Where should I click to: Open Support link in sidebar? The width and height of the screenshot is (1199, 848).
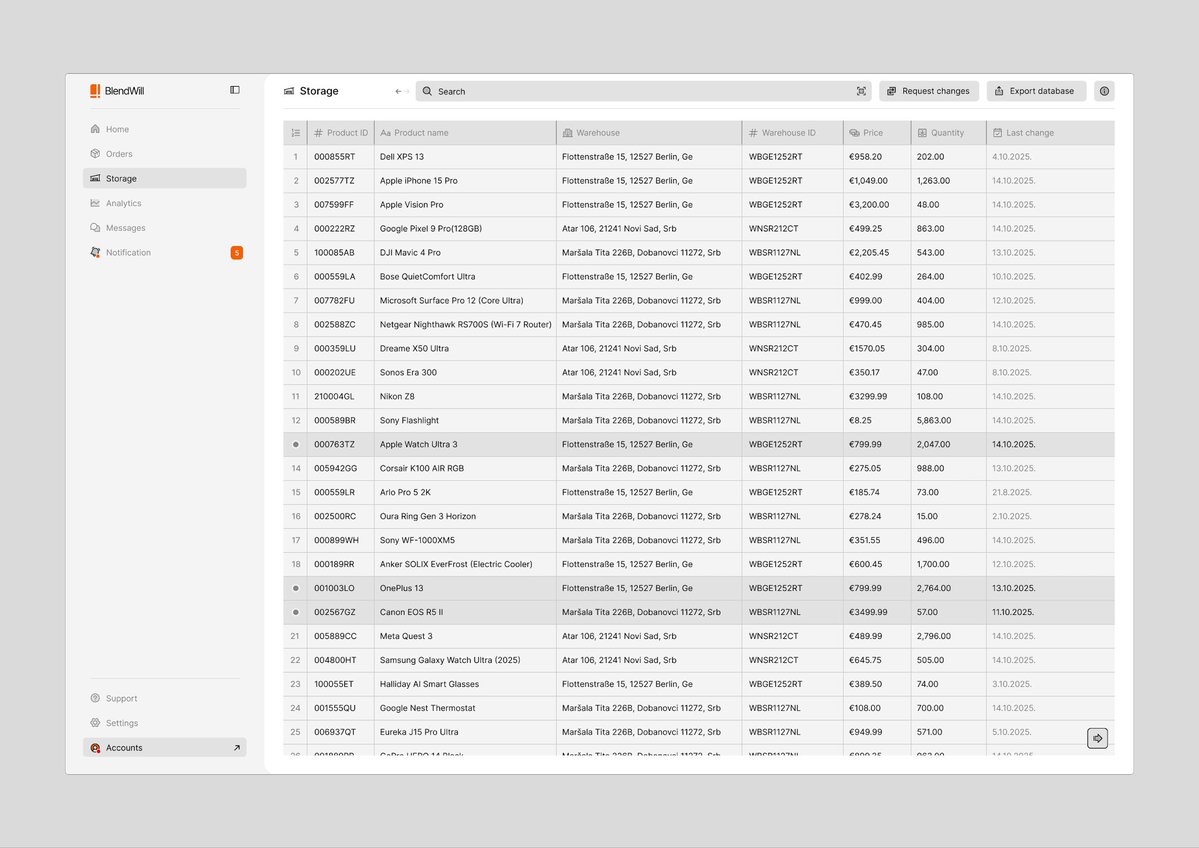[x=164, y=698]
